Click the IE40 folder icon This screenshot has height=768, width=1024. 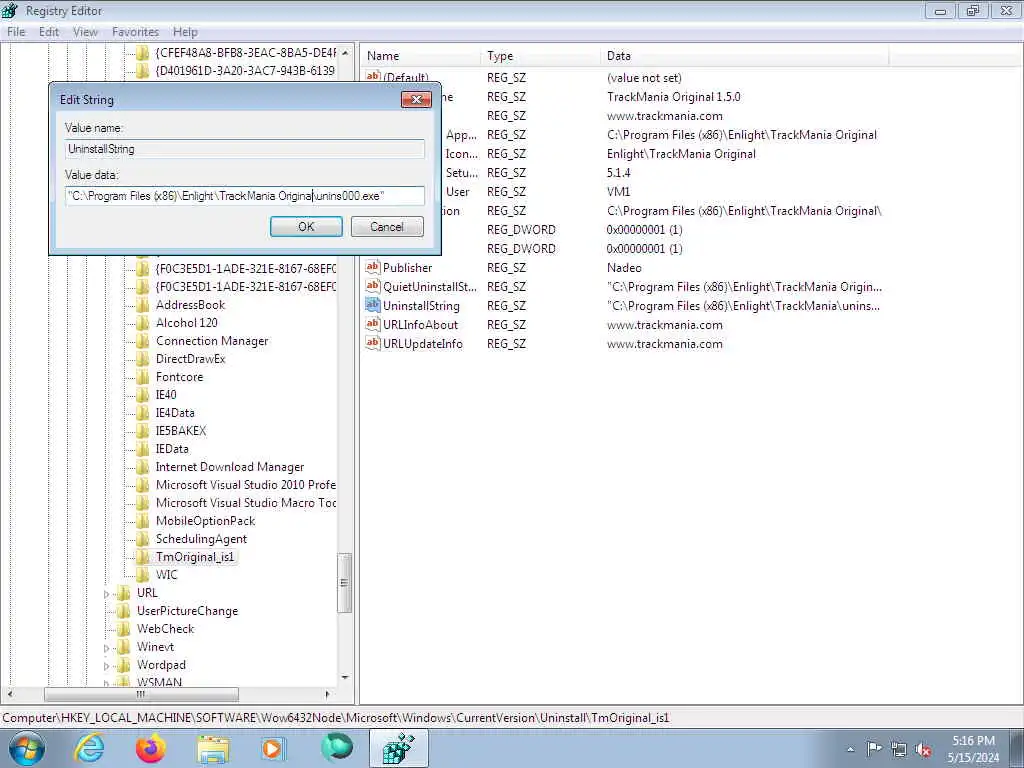(143, 394)
